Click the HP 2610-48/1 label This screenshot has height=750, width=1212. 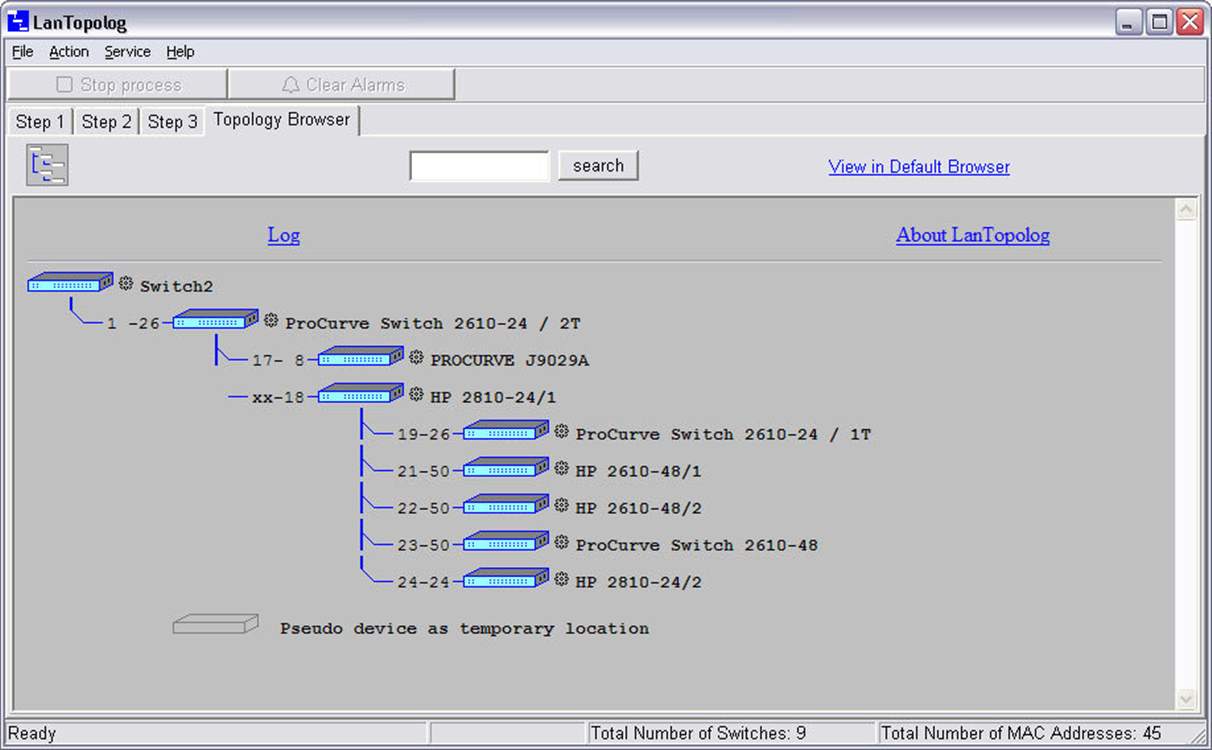639,472
